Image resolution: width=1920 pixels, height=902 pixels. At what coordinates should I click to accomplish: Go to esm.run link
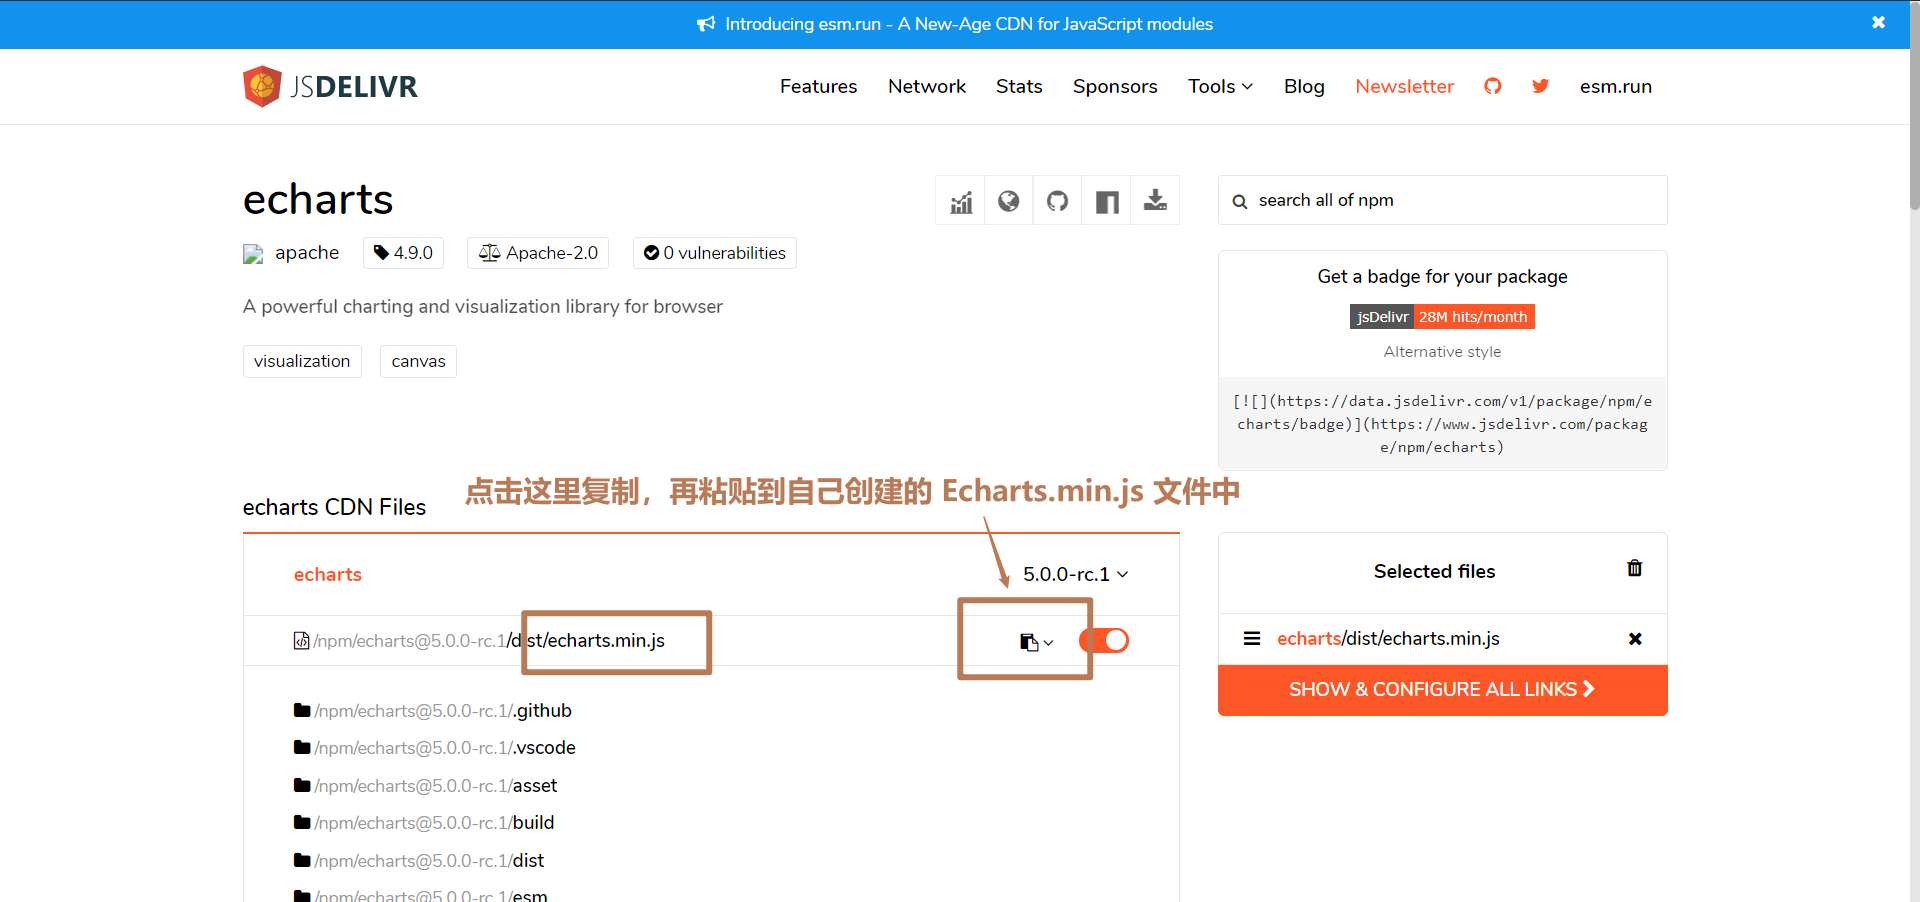[1615, 86]
